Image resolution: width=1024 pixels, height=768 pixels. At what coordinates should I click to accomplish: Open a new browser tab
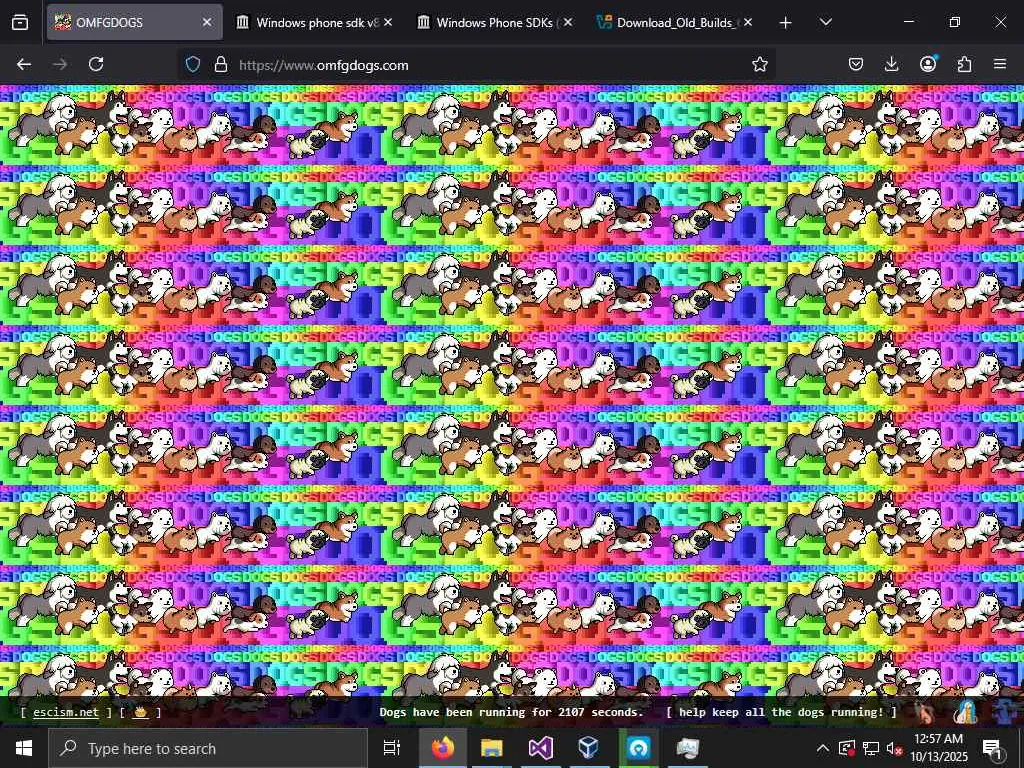coord(786,23)
